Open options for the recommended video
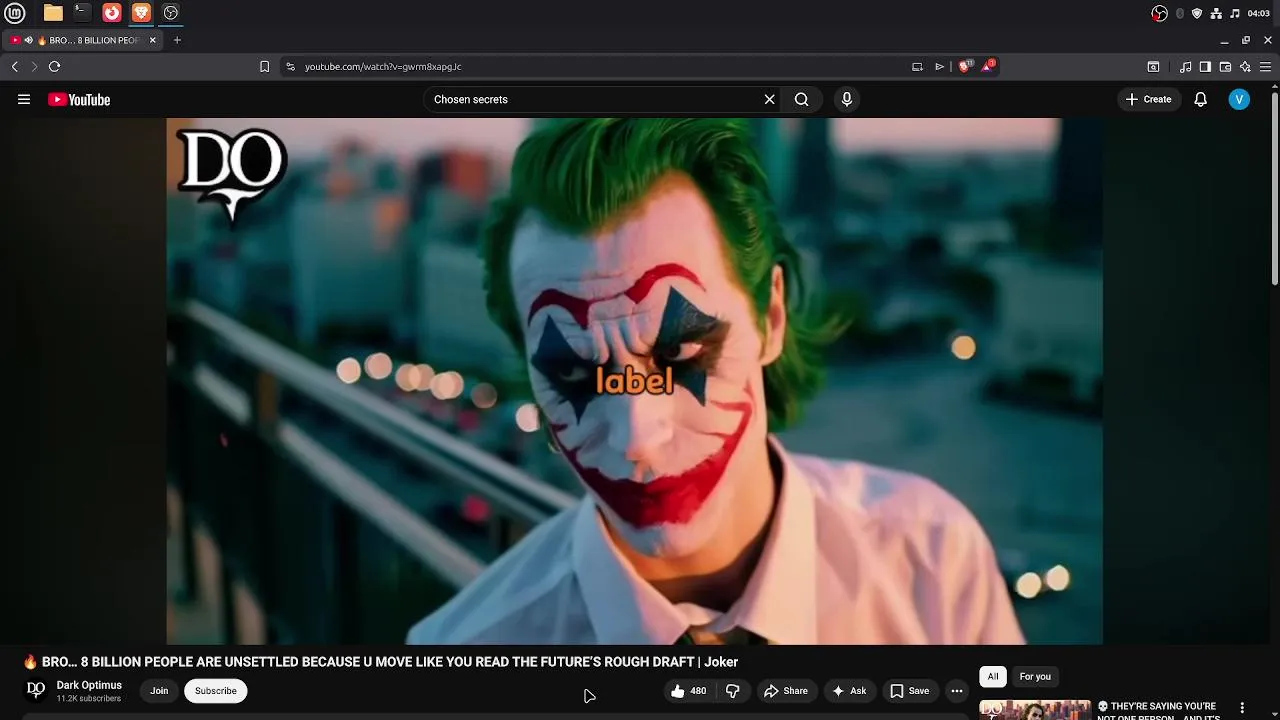The image size is (1280, 720). (x=1242, y=708)
